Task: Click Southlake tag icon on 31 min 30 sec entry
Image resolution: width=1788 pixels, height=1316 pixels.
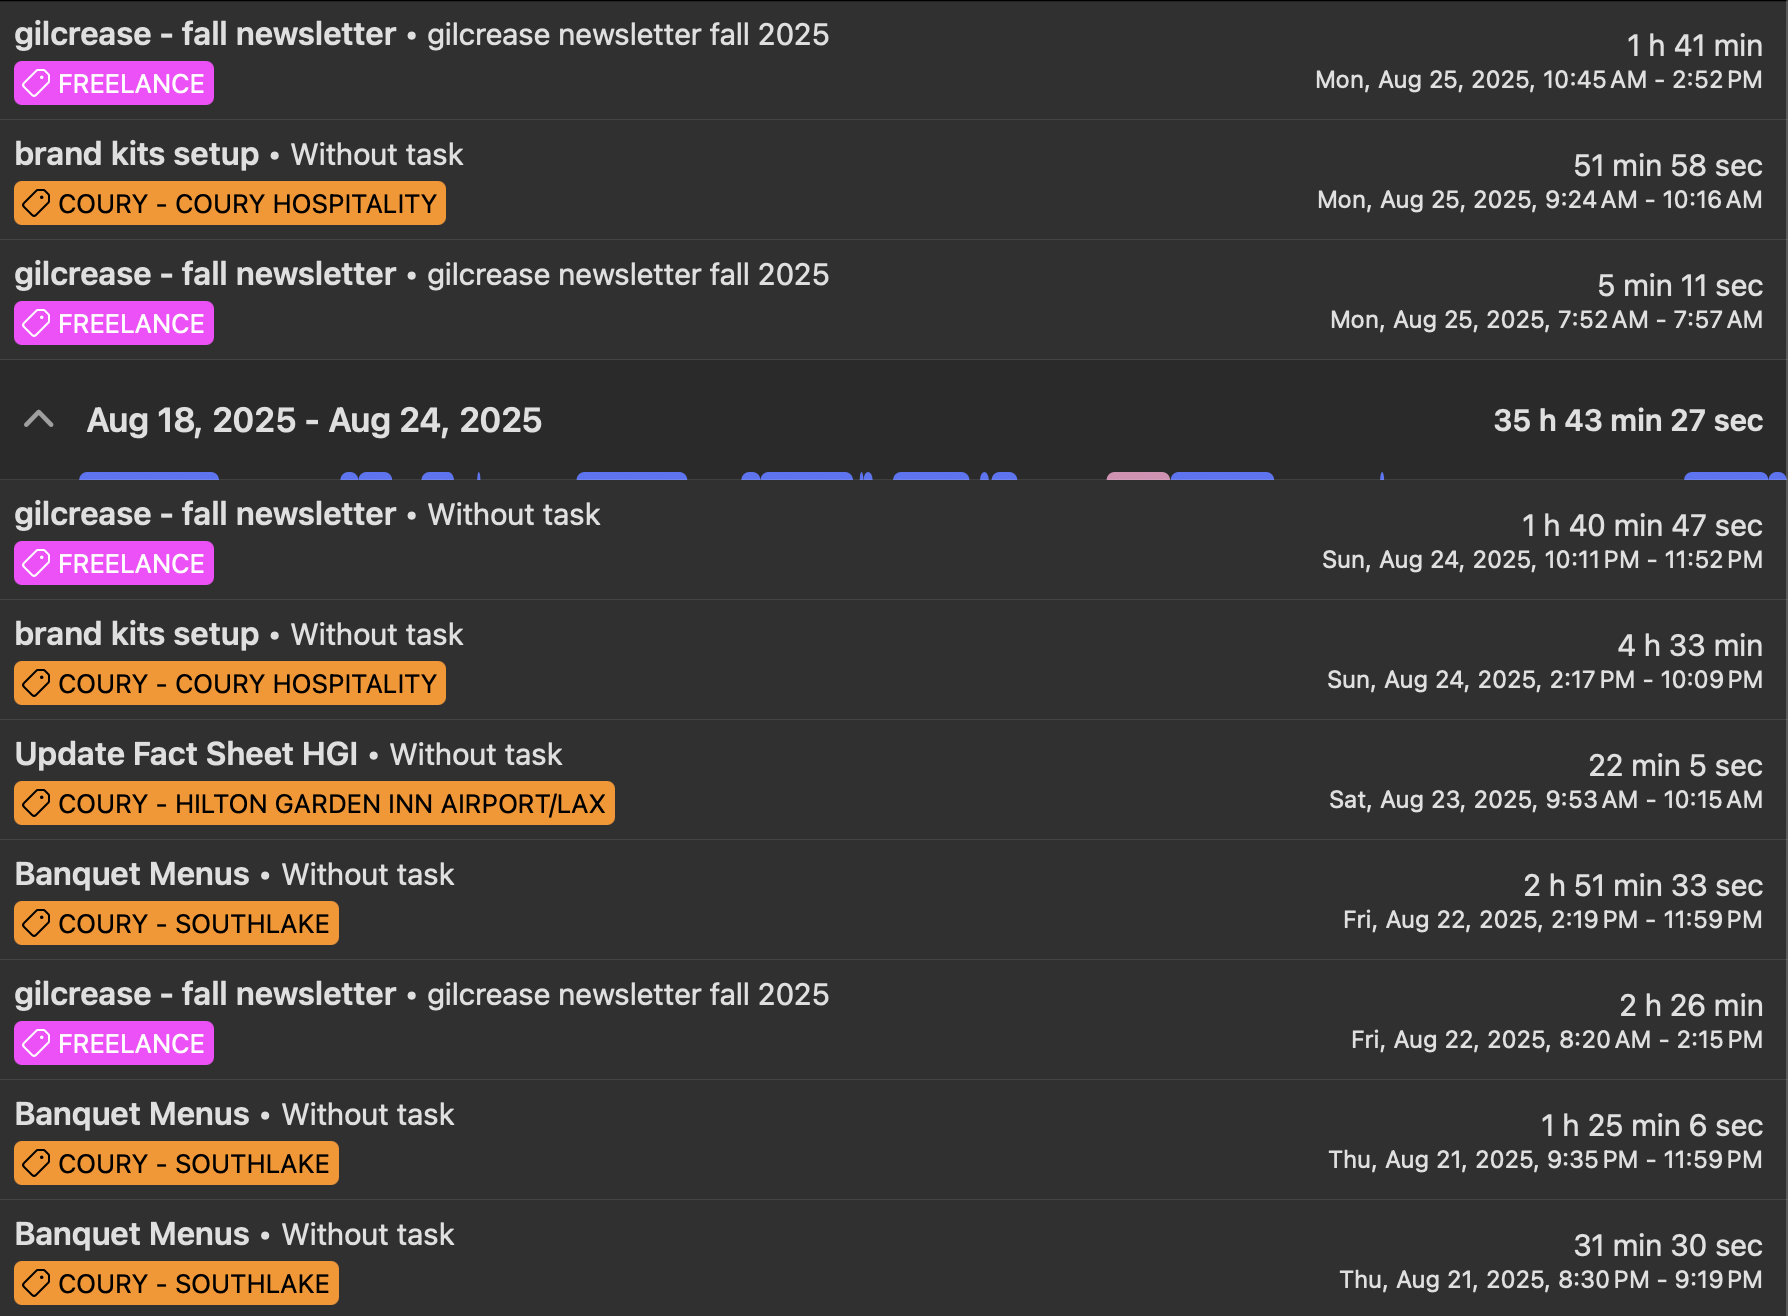Action: (37, 1284)
